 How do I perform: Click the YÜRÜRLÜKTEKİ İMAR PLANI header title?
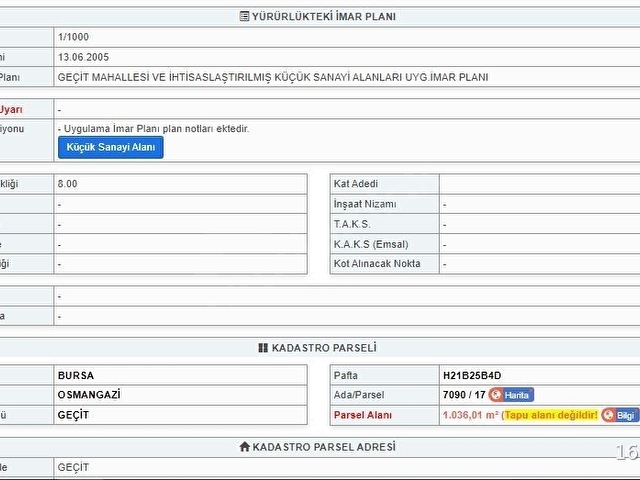(324, 17)
